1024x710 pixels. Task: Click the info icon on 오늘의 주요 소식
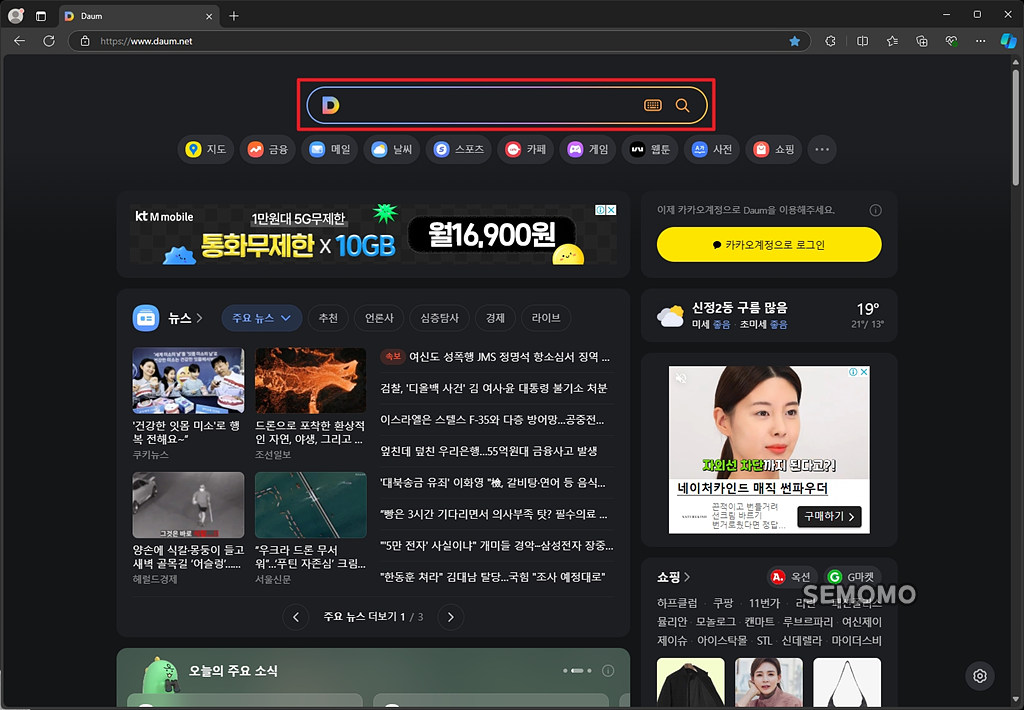(608, 671)
